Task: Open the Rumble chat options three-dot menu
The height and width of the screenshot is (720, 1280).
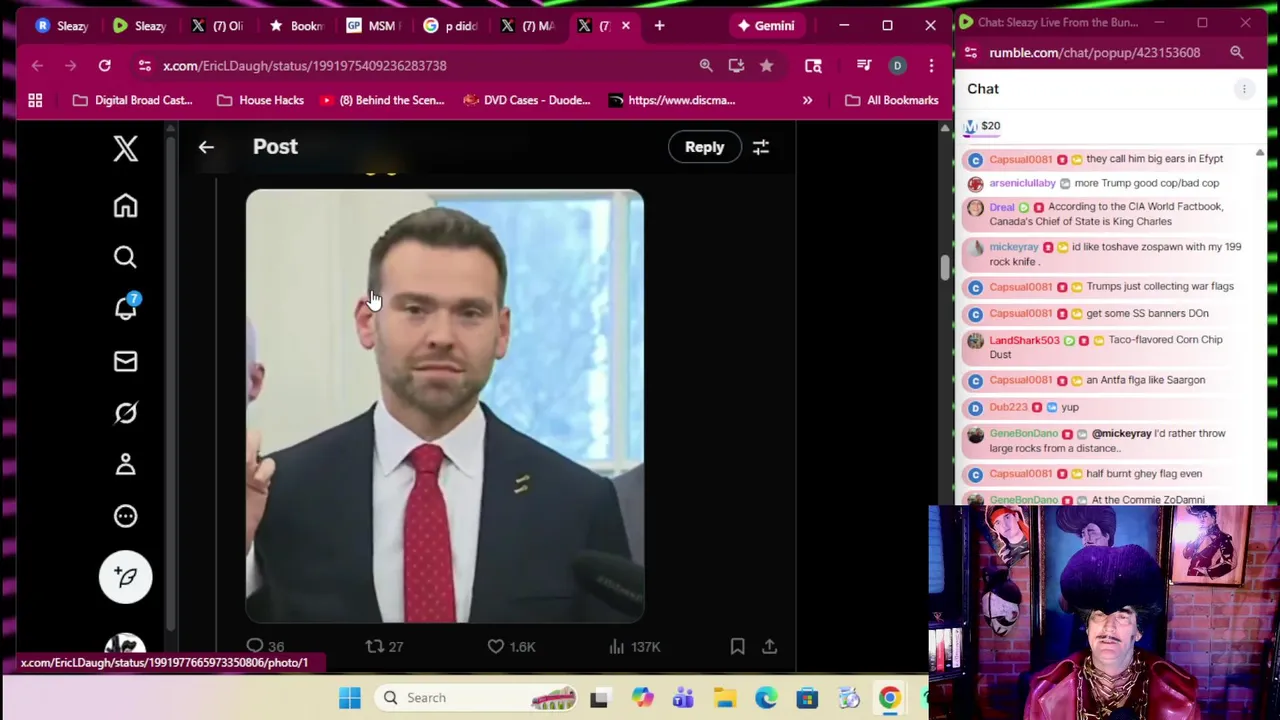Action: click(x=1244, y=89)
